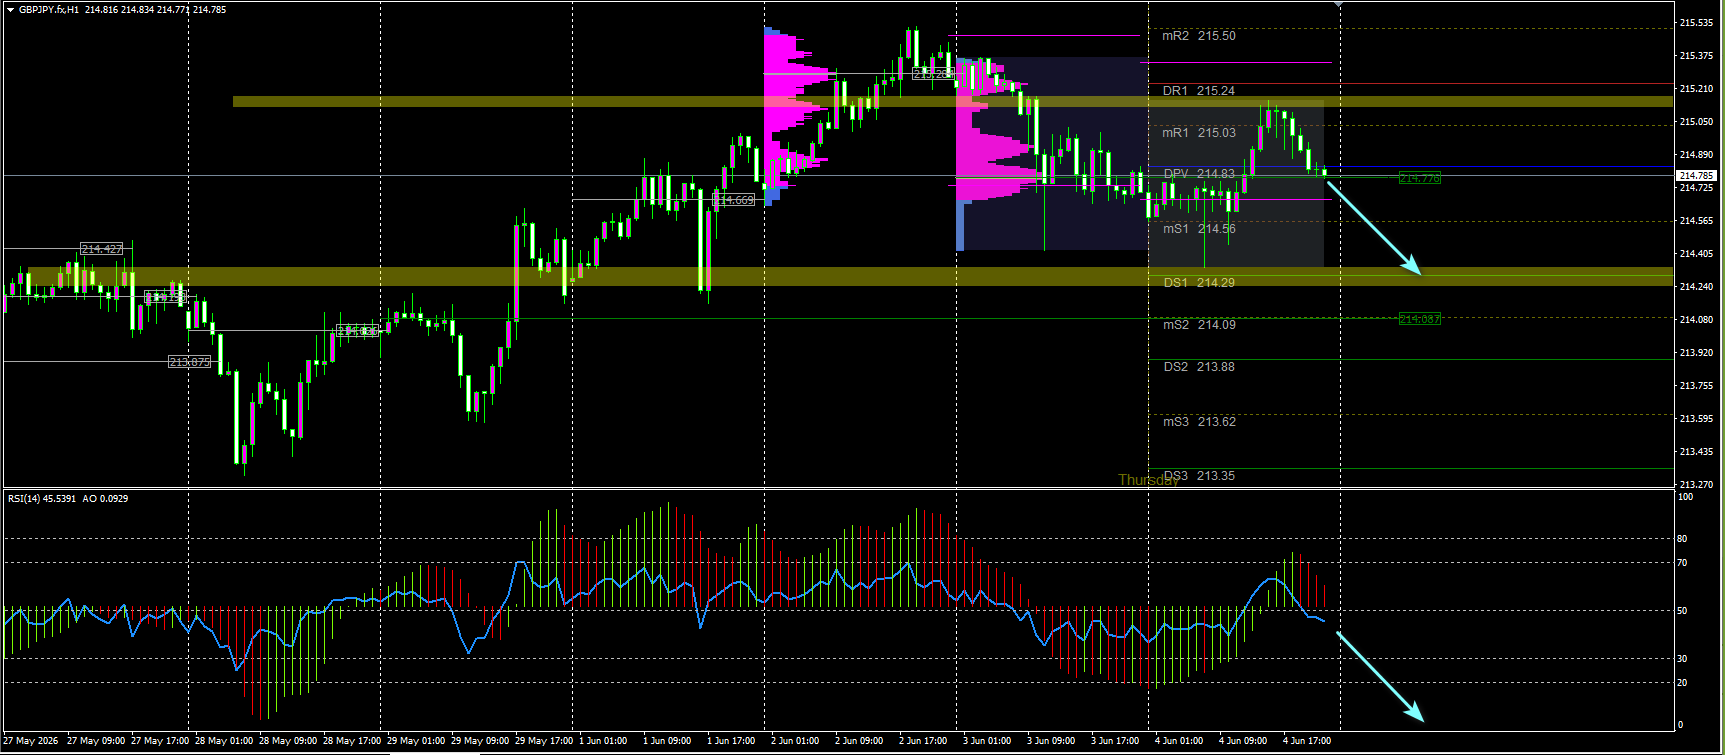Image resolution: width=1725 pixels, height=755 pixels.
Task: Click the 1 Jun 01:00 time label
Action: pos(603,741)
